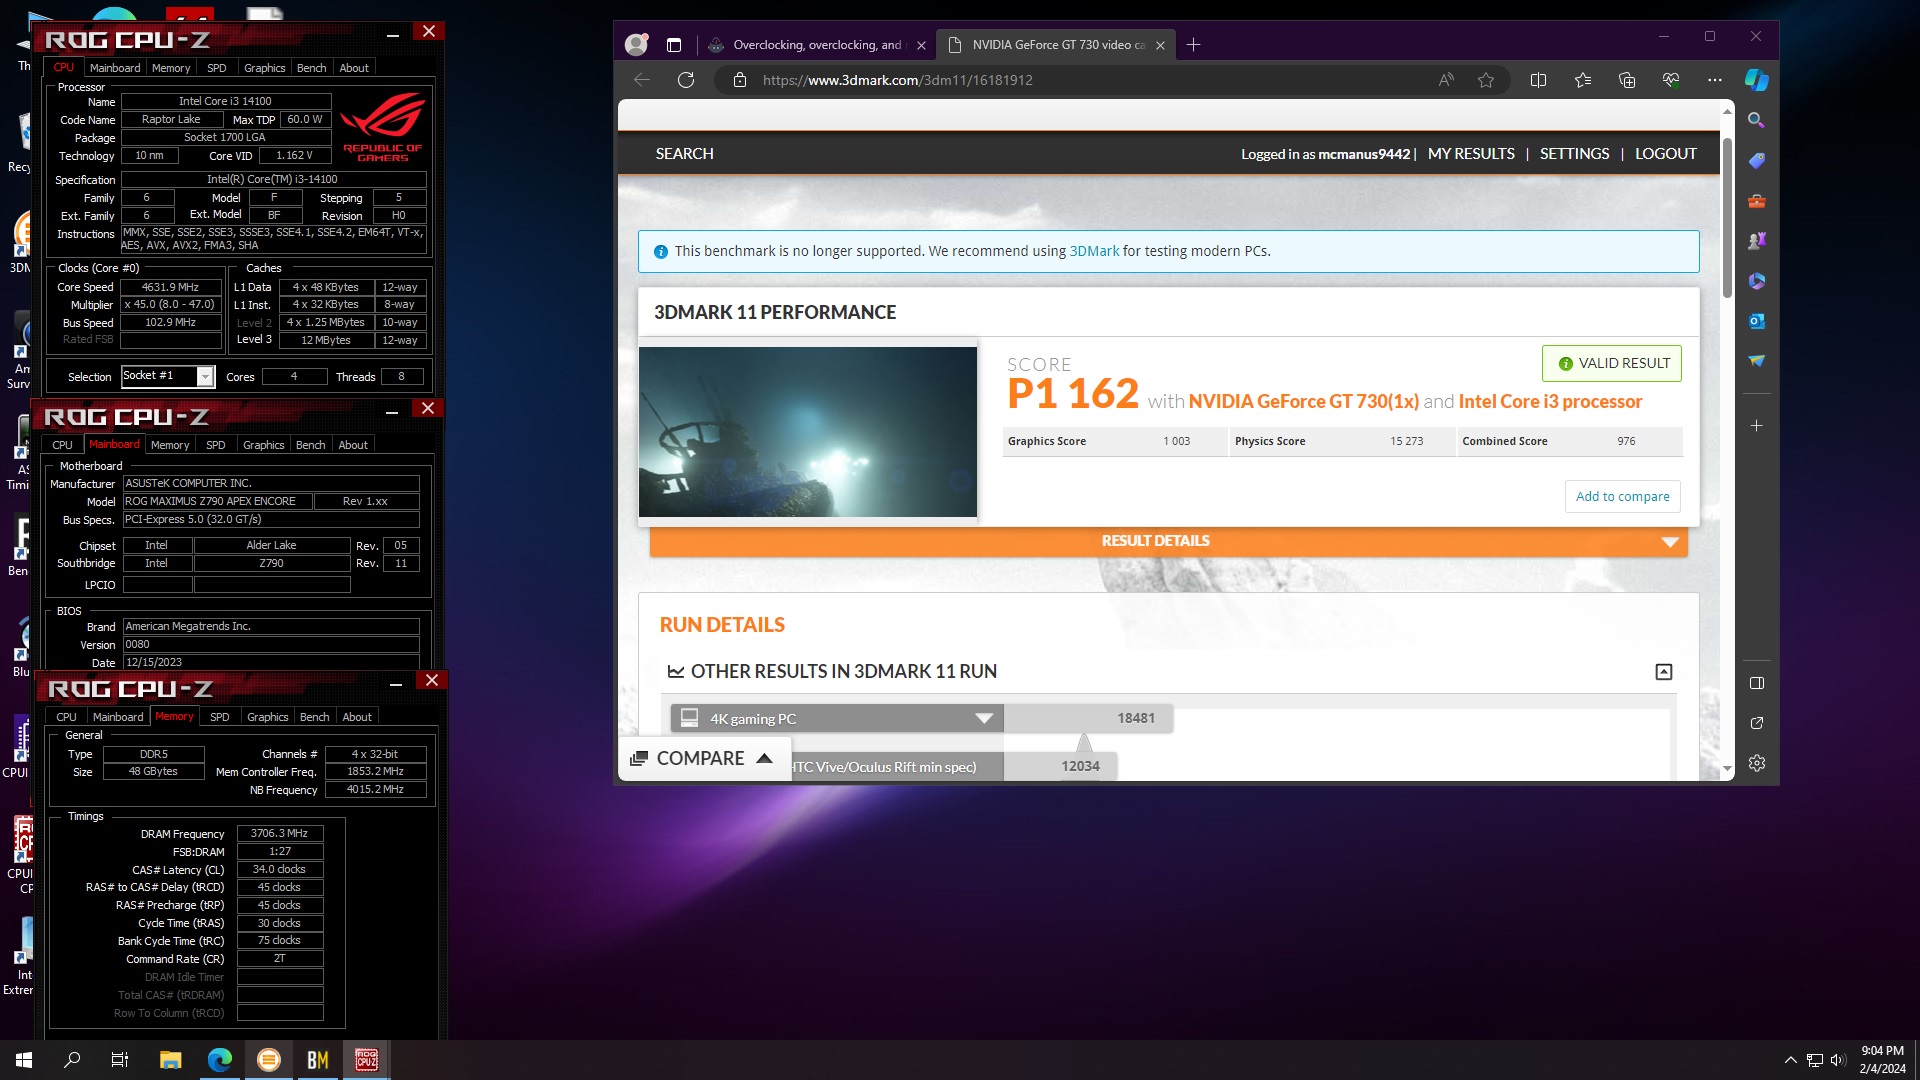Open SETTINGS on the 3DMark page
The height and width of the screenshot is (1080, 1920).
pos(1574,154)
